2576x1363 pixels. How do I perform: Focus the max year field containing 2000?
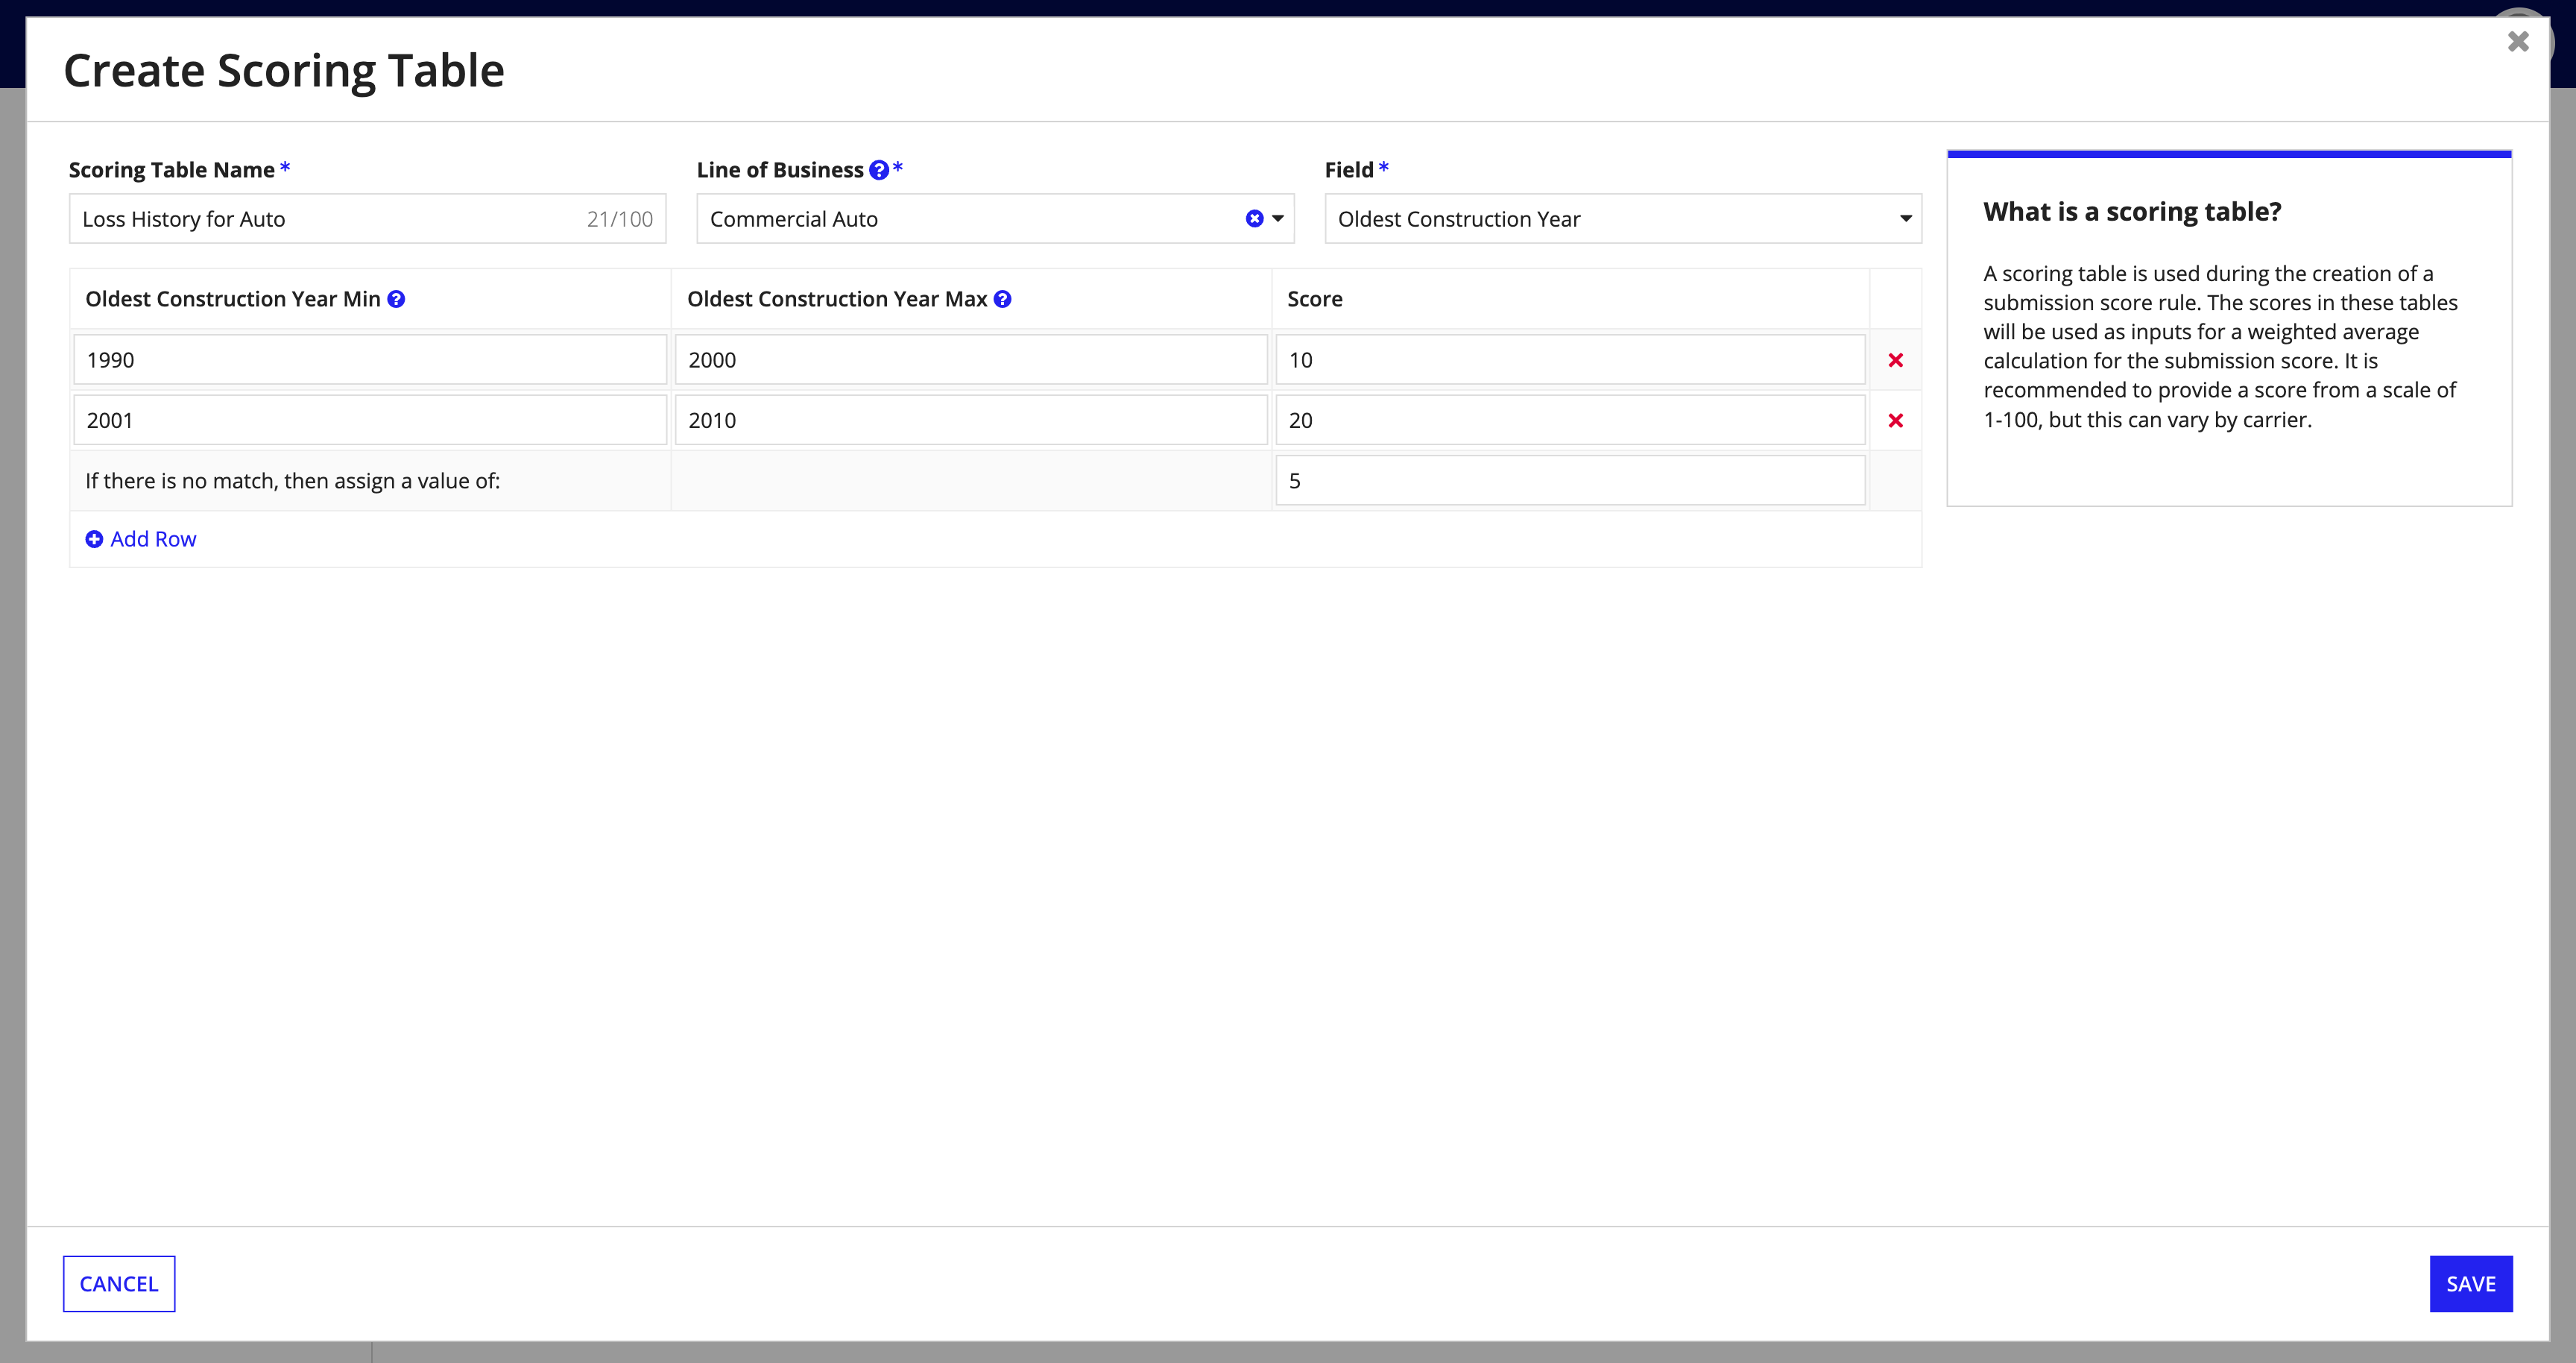[971, 360]
